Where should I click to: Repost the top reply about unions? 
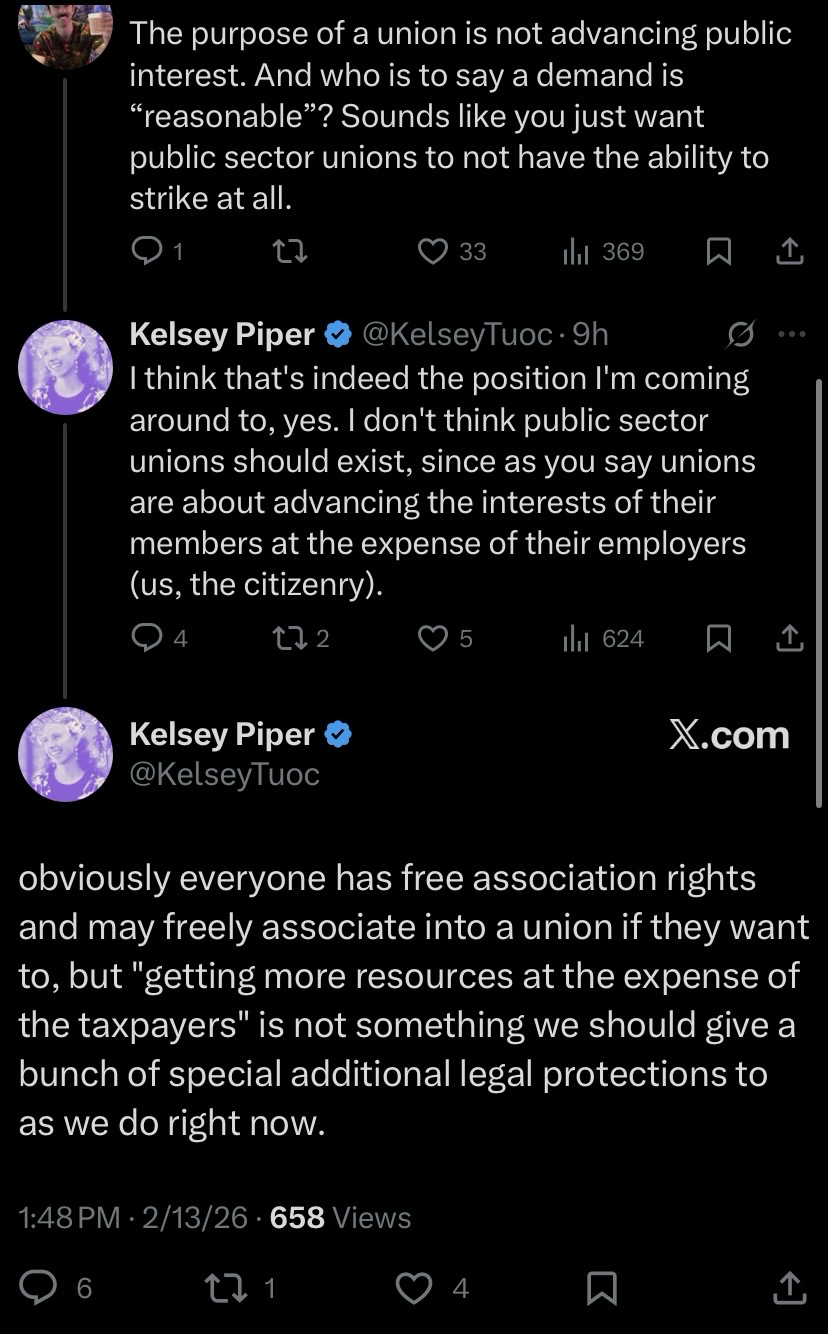290,251
